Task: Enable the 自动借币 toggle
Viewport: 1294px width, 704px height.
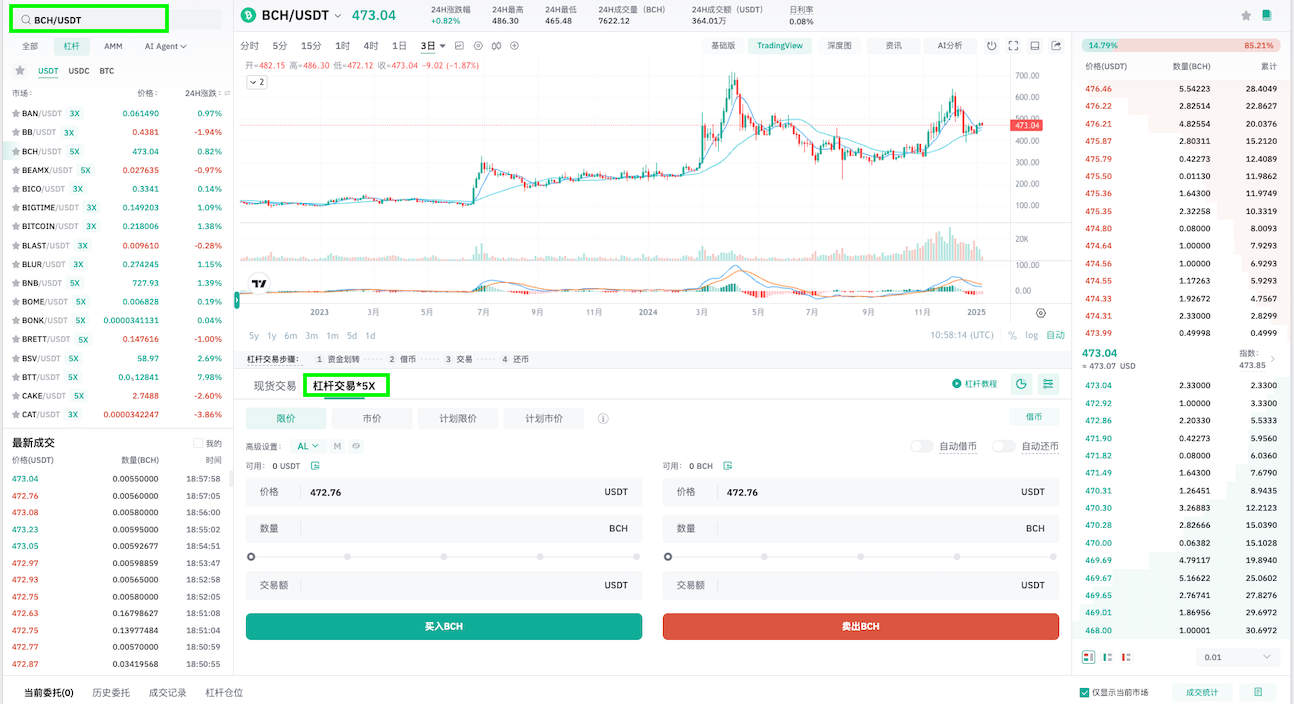Action: pos(920,446)
